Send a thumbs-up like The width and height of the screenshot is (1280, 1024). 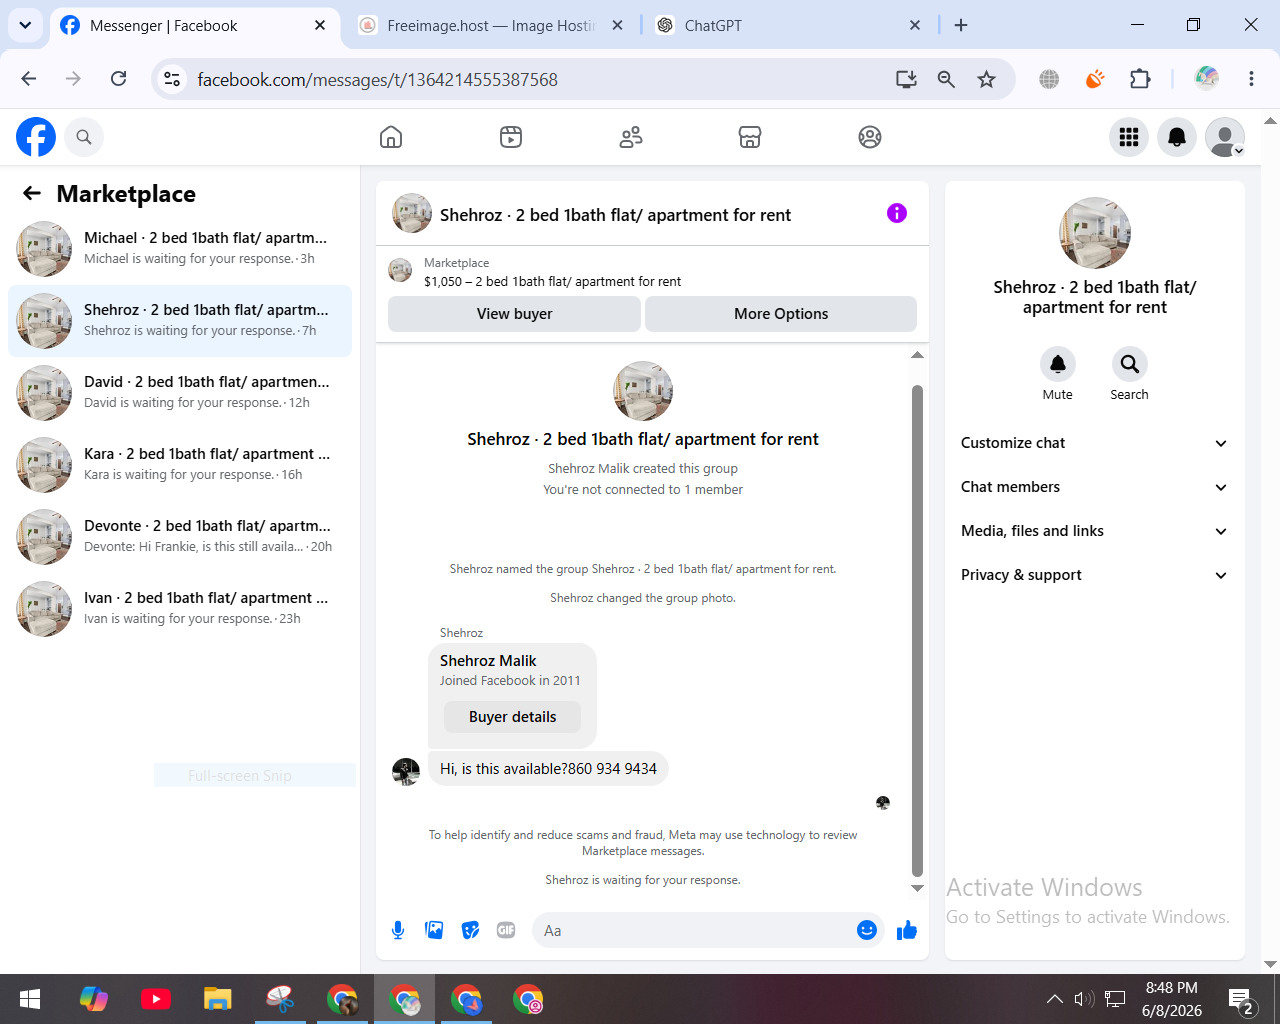point(907,931)
